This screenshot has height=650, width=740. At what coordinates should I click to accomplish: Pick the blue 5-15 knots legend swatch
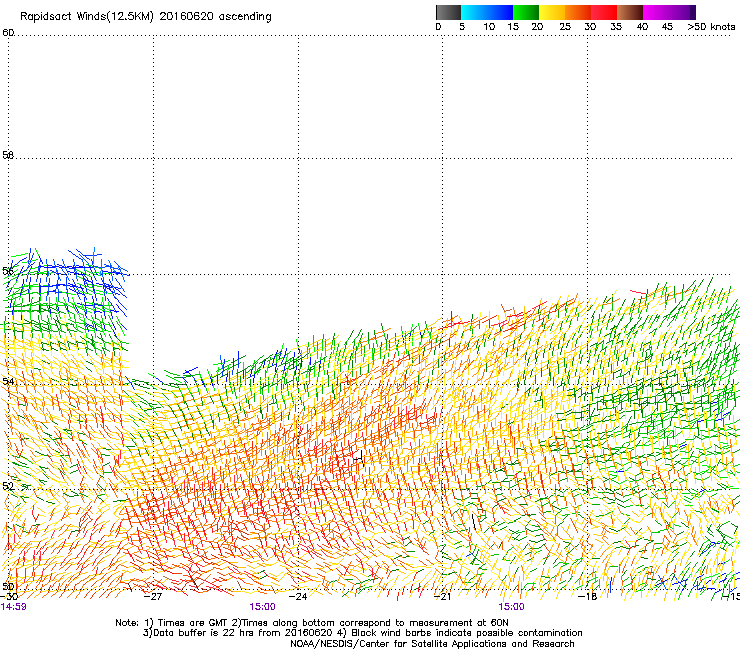(487, 12)
